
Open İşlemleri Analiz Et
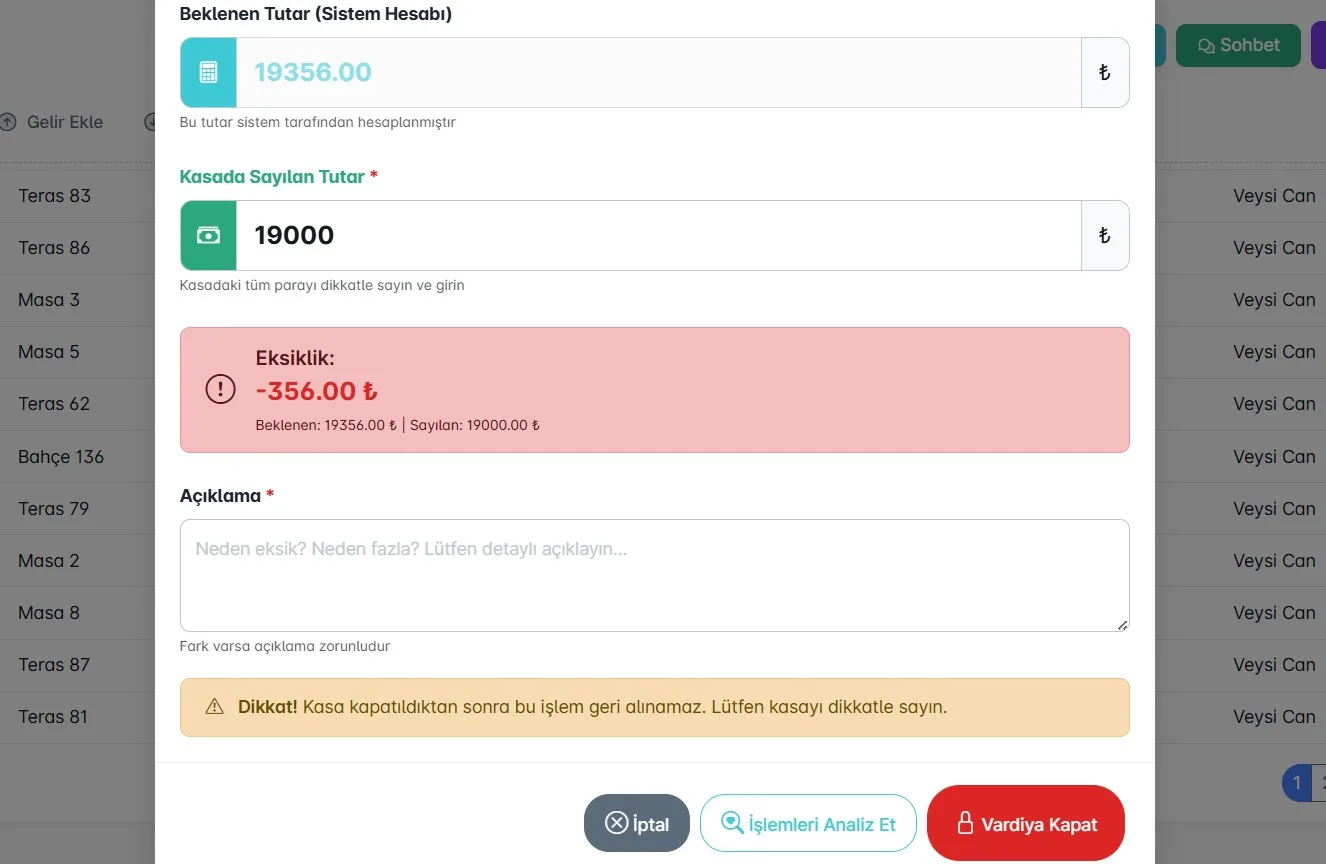click(808, 823)
